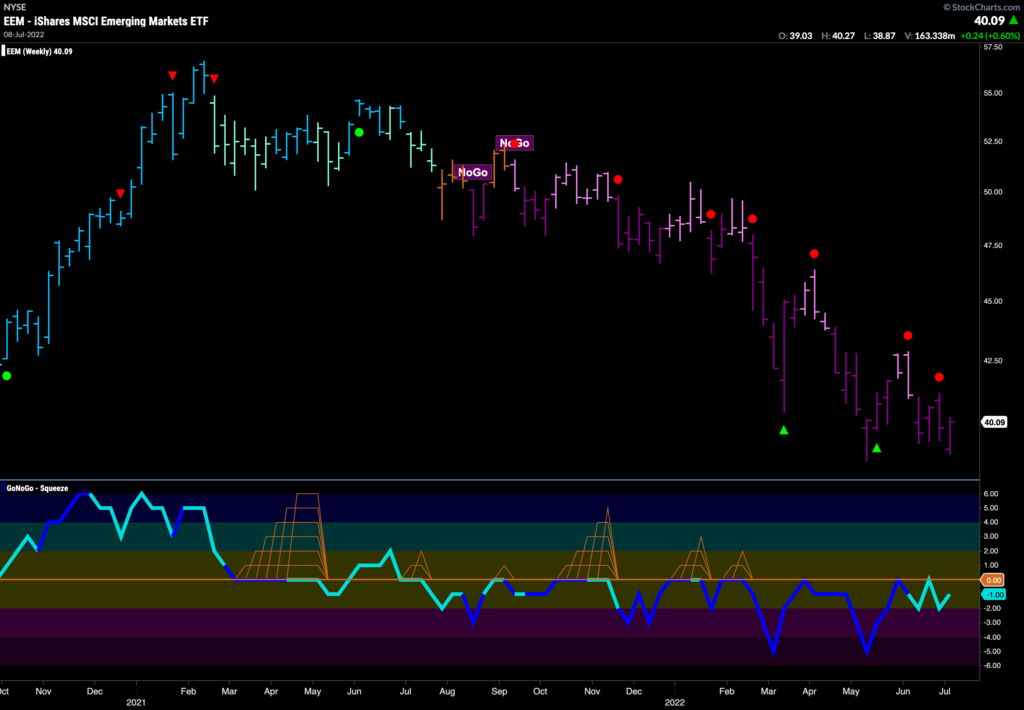Click the green up-triangle marker below May 2022 bars
The height and width of the screenshot is (710, 1024).
point(876,448)
